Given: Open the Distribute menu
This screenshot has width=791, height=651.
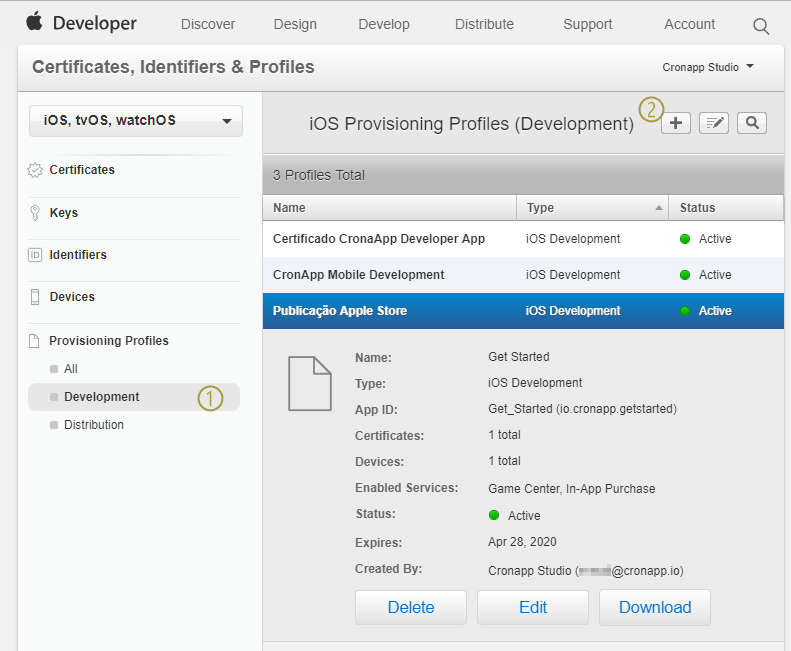Looking at the screenshot, I should pos(484,24).
